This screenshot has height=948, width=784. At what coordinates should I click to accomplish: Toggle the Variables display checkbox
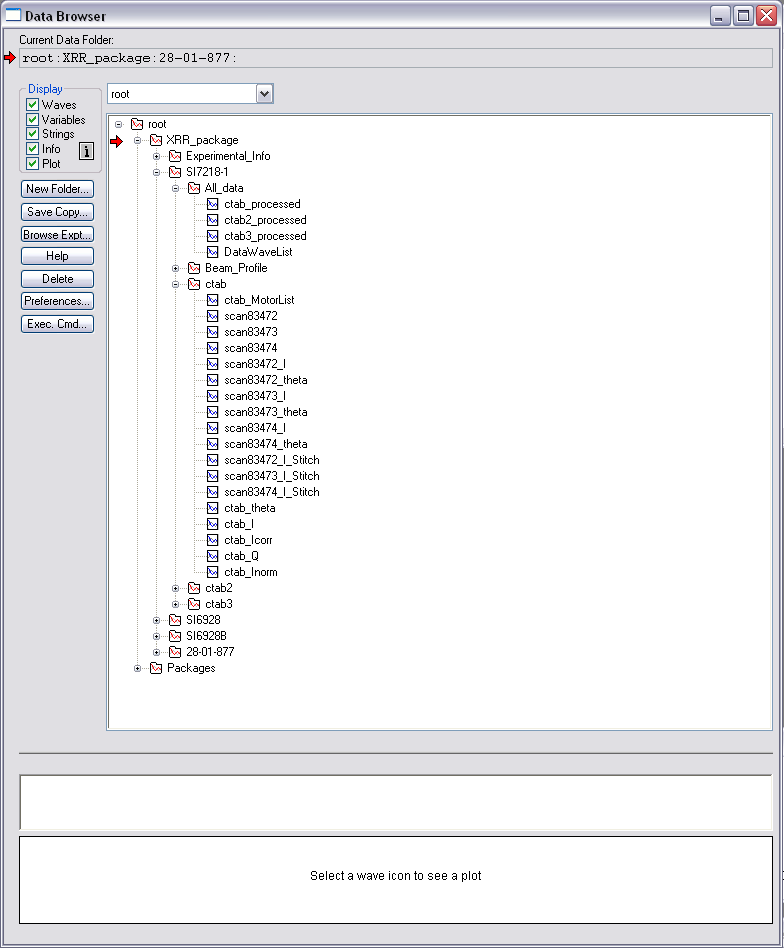point(33,119)
